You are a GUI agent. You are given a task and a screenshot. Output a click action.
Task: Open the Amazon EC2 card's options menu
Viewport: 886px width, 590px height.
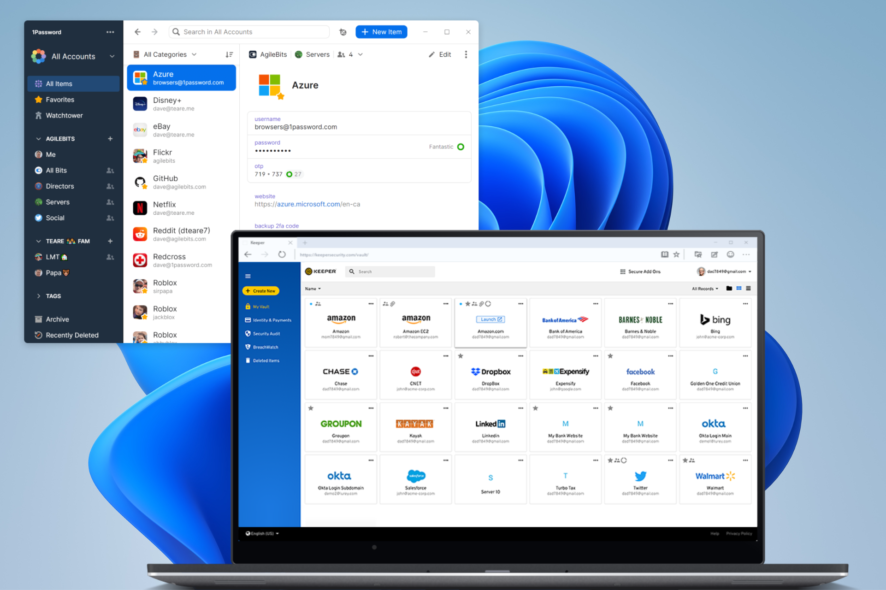coord(446,304)
